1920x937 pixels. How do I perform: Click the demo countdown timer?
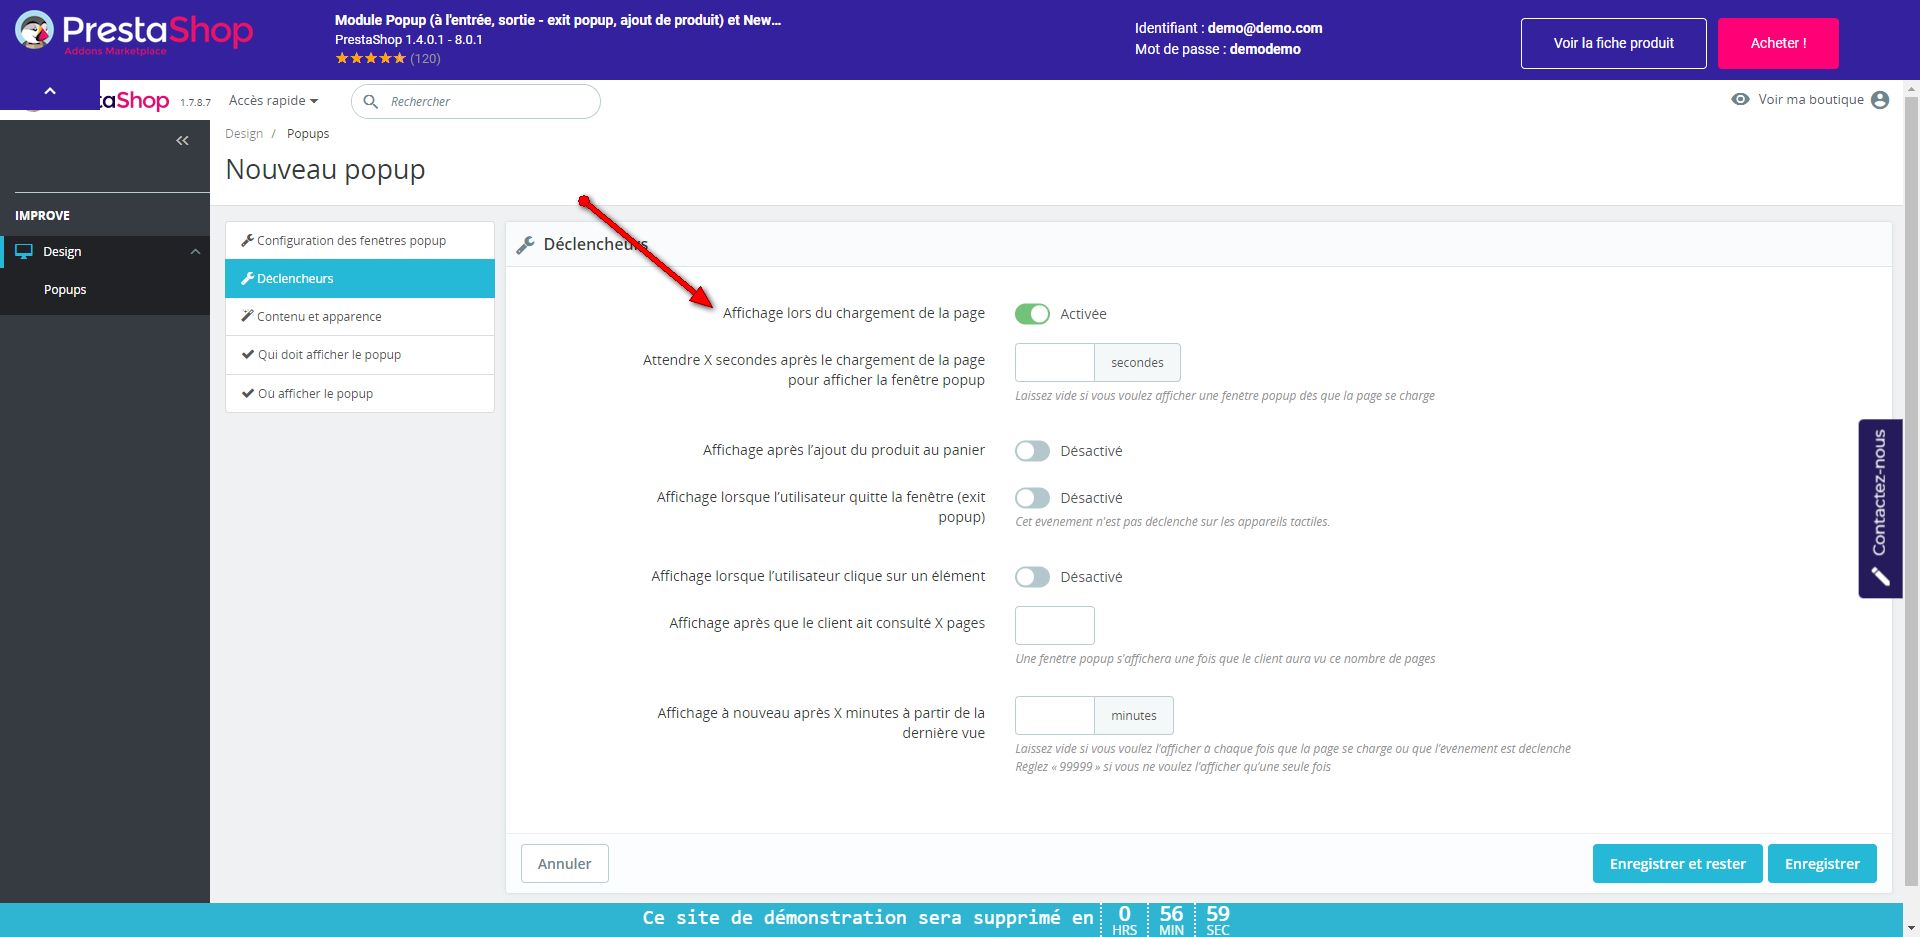pos(1171,920)
